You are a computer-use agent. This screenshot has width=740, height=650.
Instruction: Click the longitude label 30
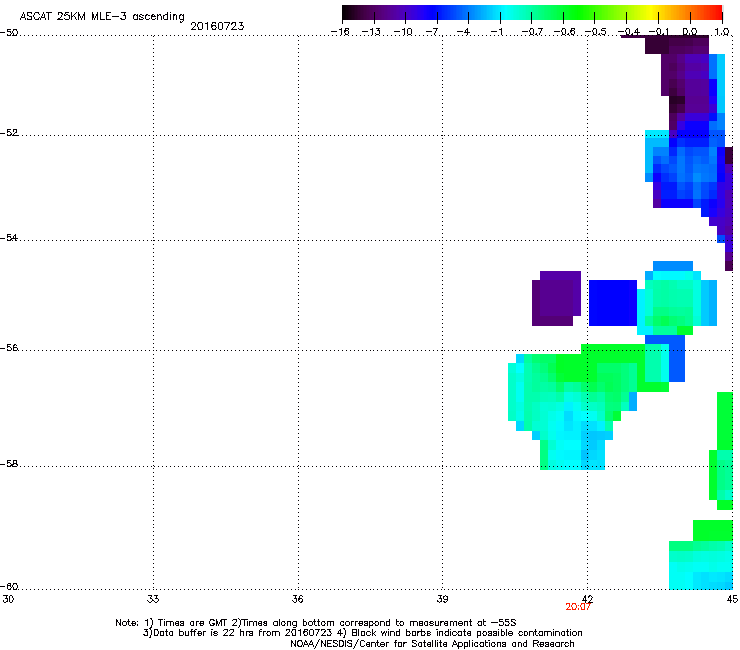pos(8,599)
